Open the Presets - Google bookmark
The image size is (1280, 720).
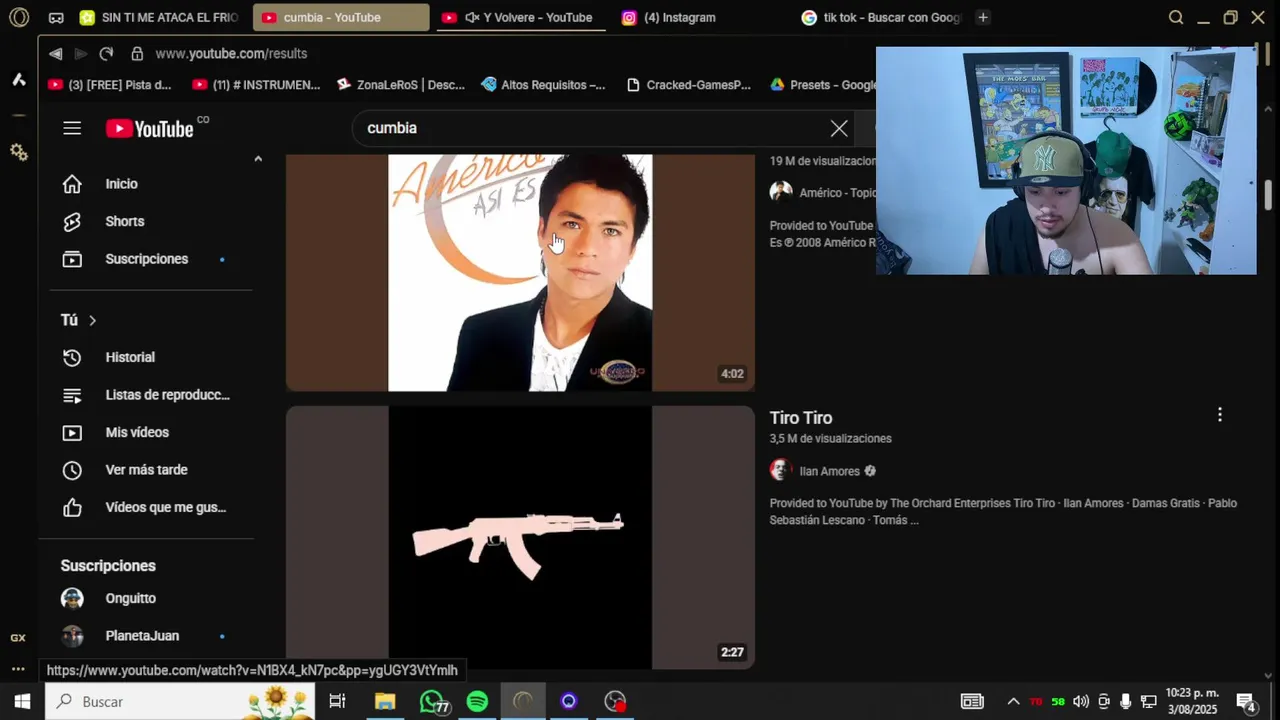(x=822, y=85)
